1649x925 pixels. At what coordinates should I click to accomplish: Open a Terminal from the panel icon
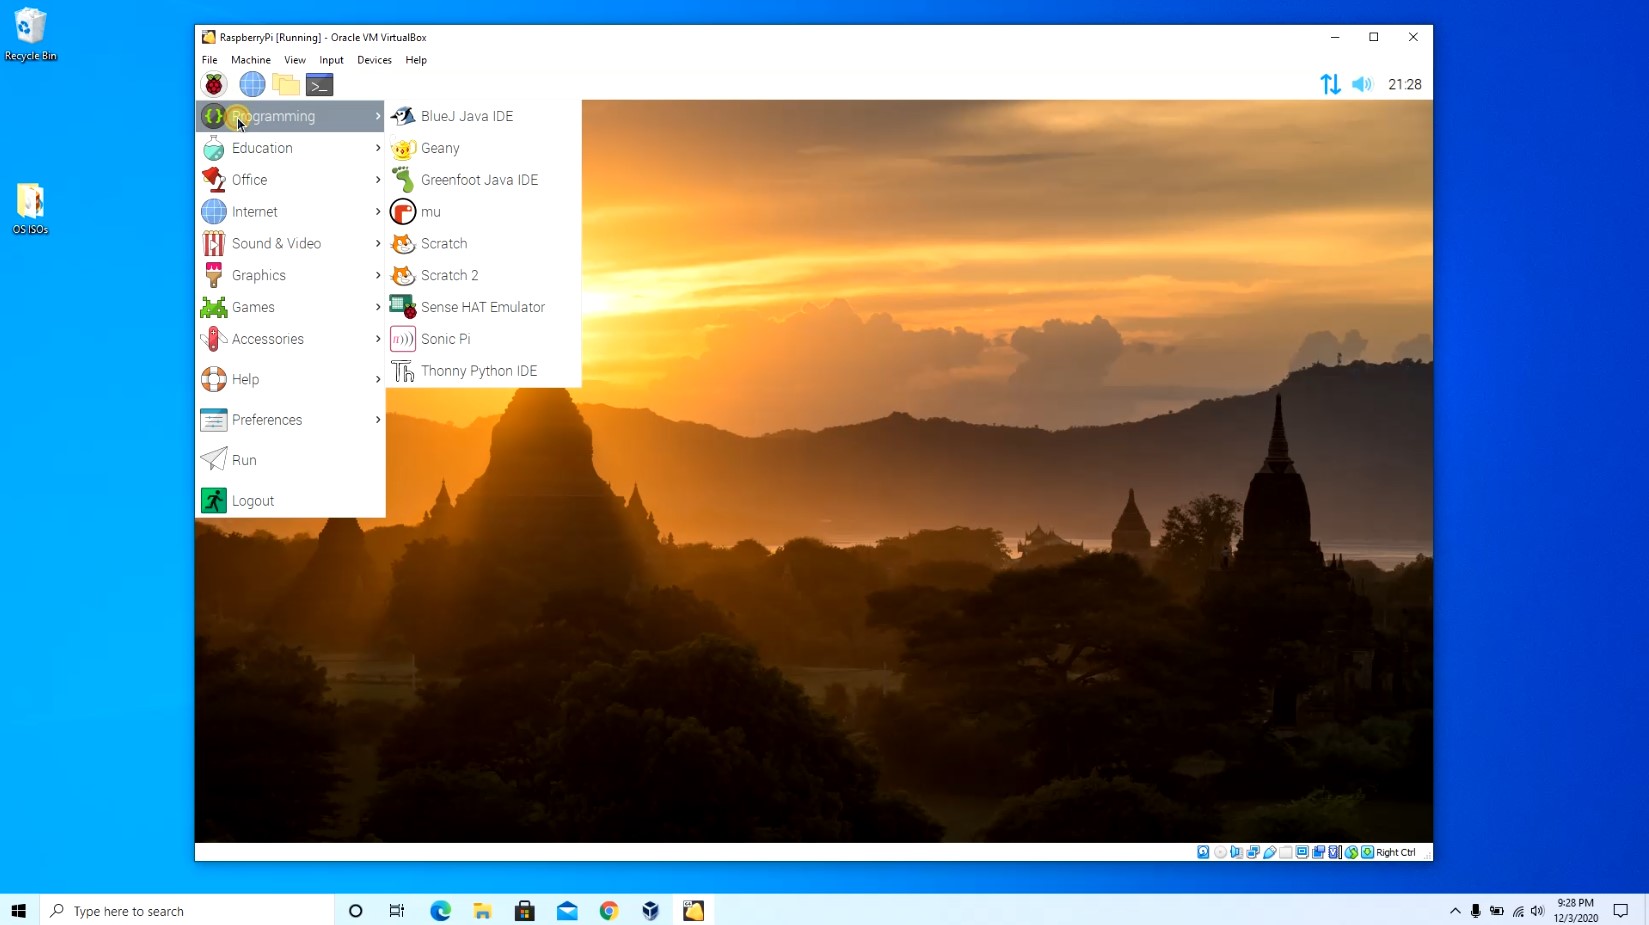point(318,84)
